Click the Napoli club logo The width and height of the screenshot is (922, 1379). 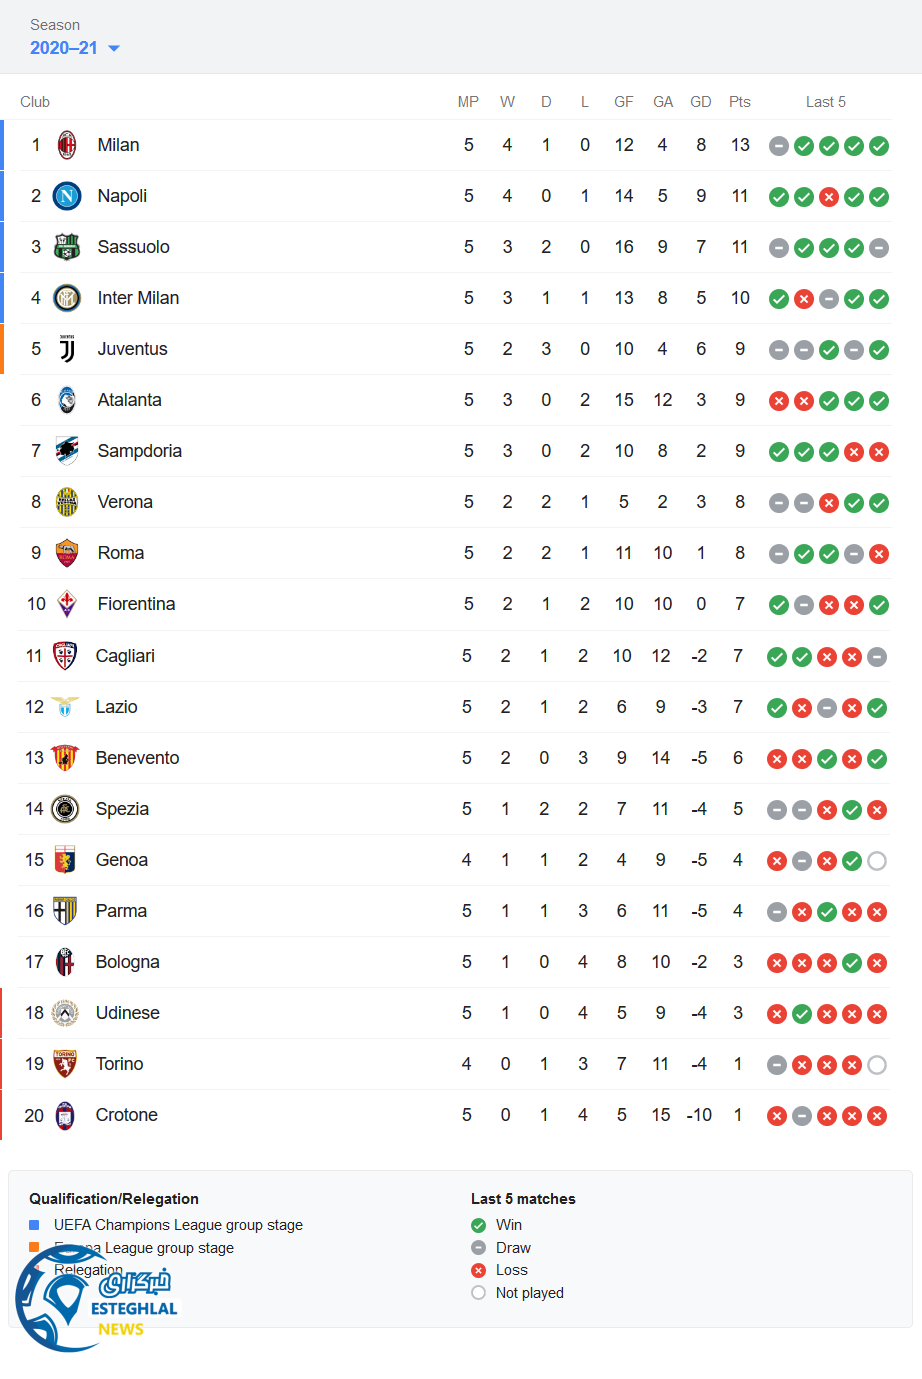tap(67, 196)
